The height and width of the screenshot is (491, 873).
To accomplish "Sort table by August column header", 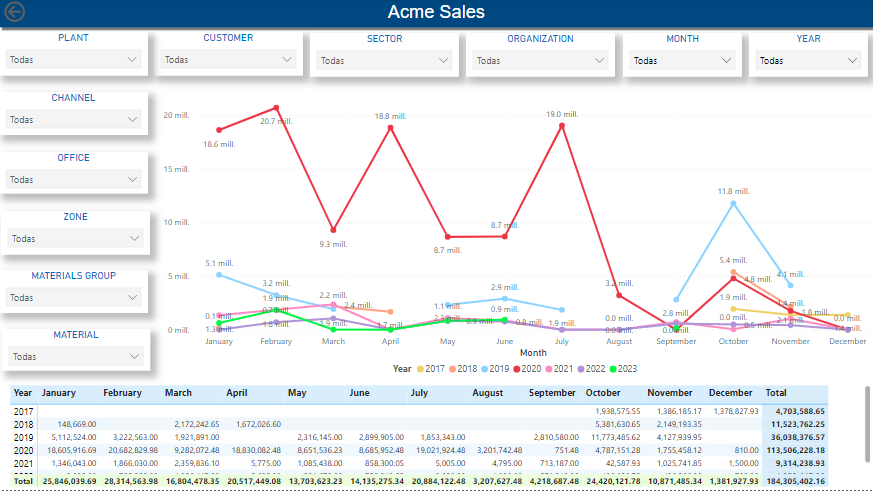I will pyautogui.click(x=488, y=393).
